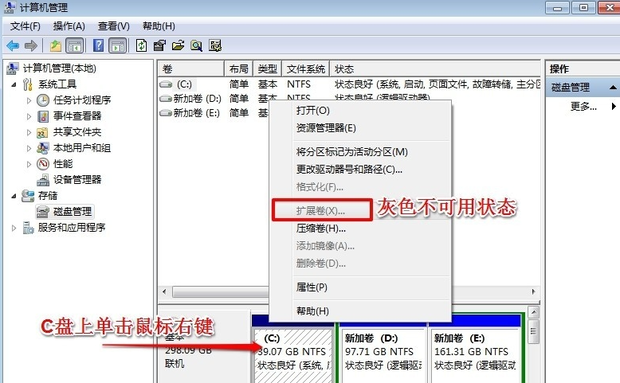
Task: Choose 将分区标记为活动分区(M)
Action: [360, 152]
